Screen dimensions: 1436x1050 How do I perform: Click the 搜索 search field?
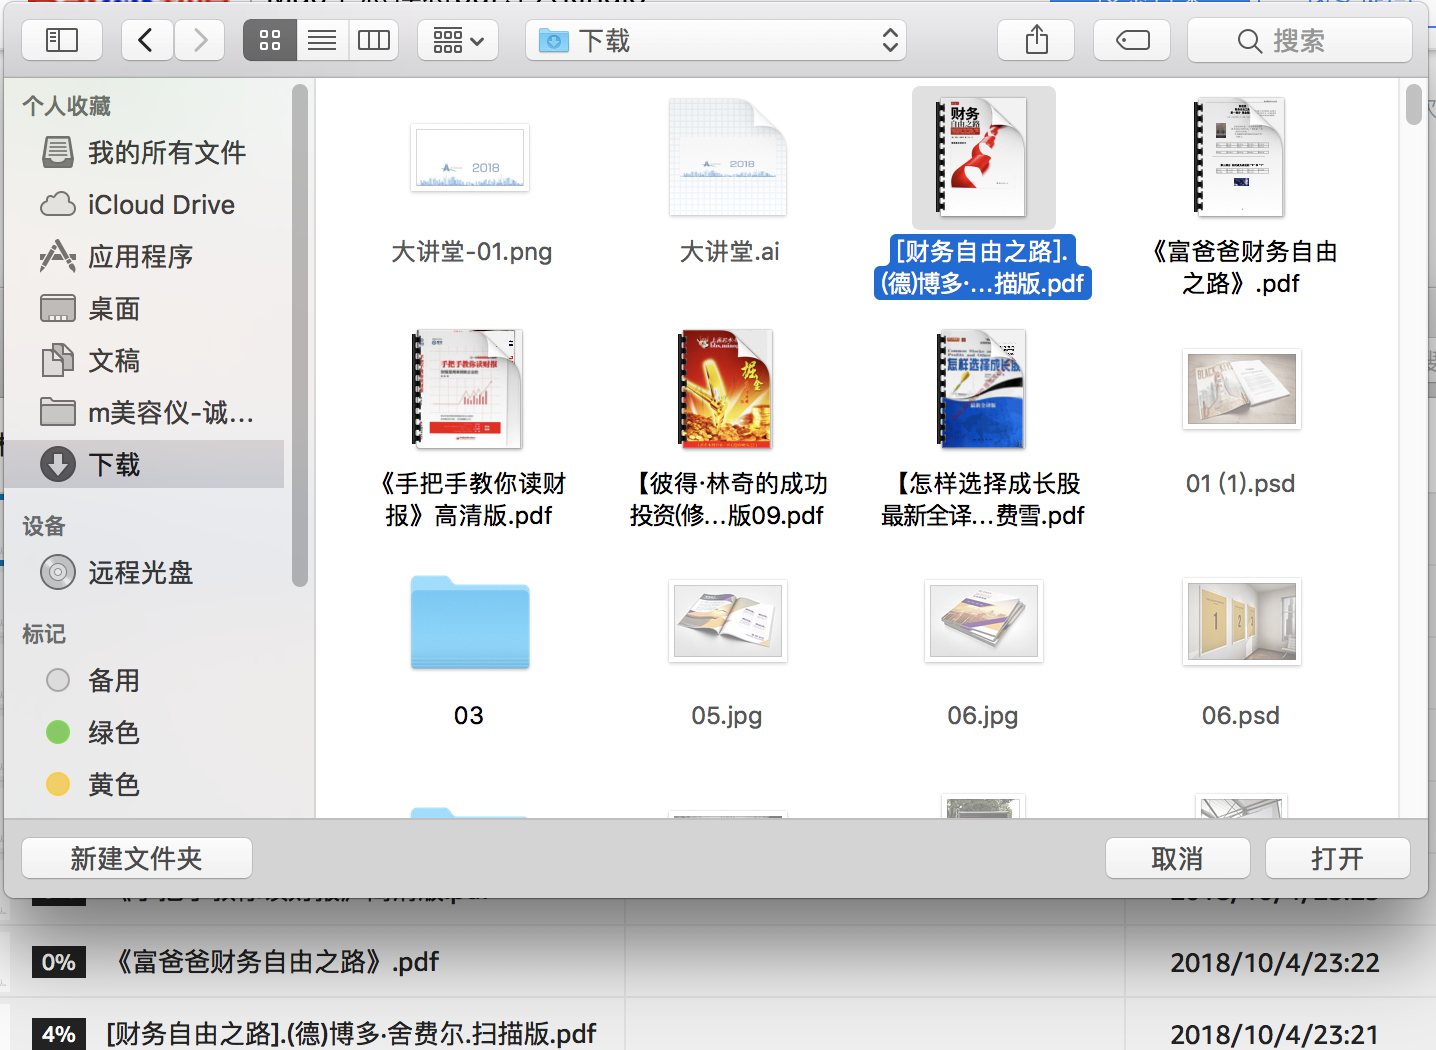(x=1300, y=40)
